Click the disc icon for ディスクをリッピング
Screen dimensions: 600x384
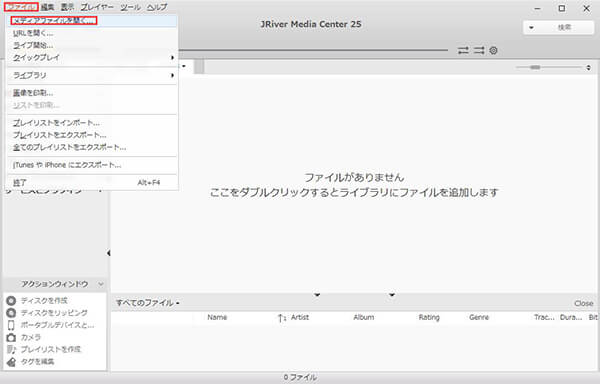pos(11,312)
